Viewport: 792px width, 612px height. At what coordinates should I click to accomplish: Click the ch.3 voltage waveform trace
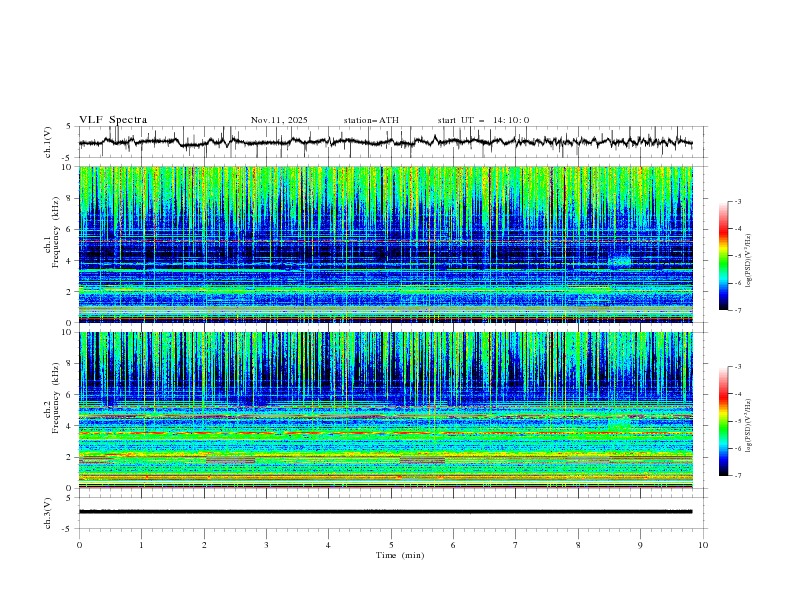click(385, 512)
